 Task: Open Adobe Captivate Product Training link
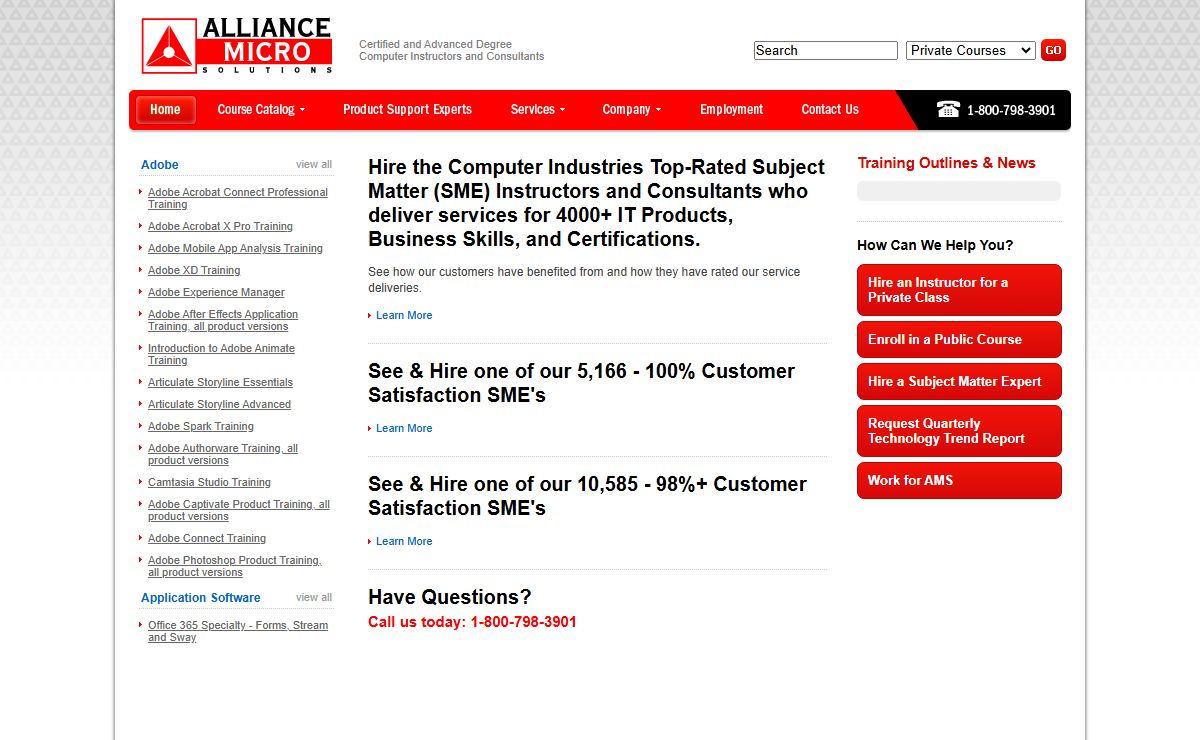(239, 510)
